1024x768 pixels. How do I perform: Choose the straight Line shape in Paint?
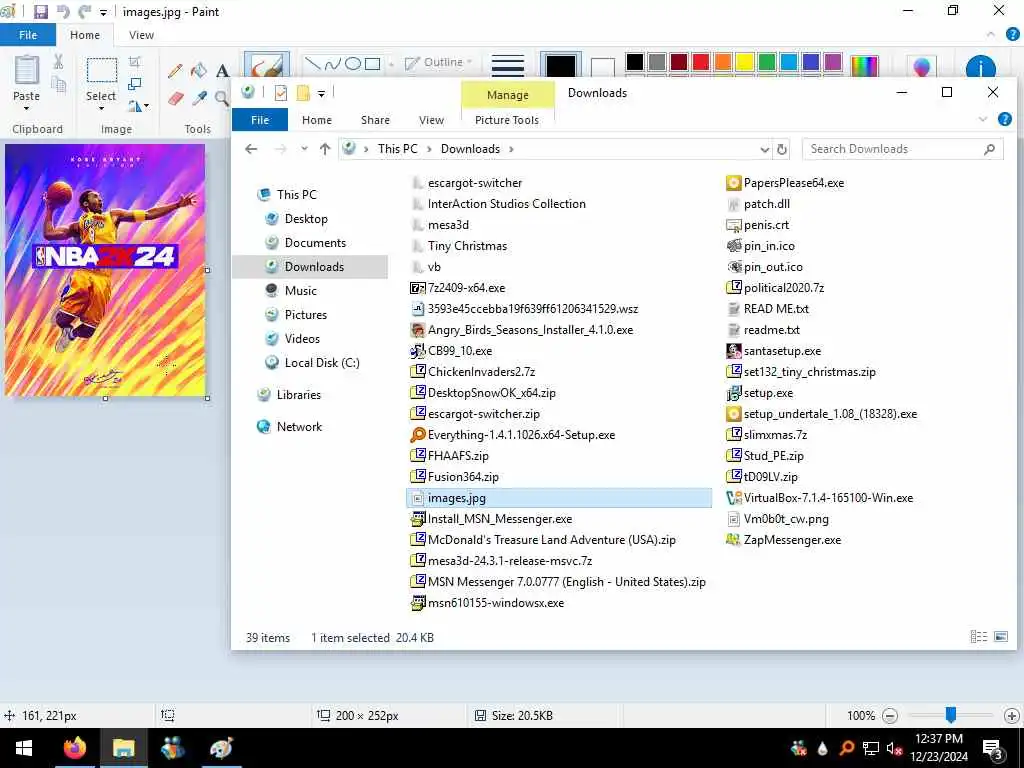tap(313, 63)
